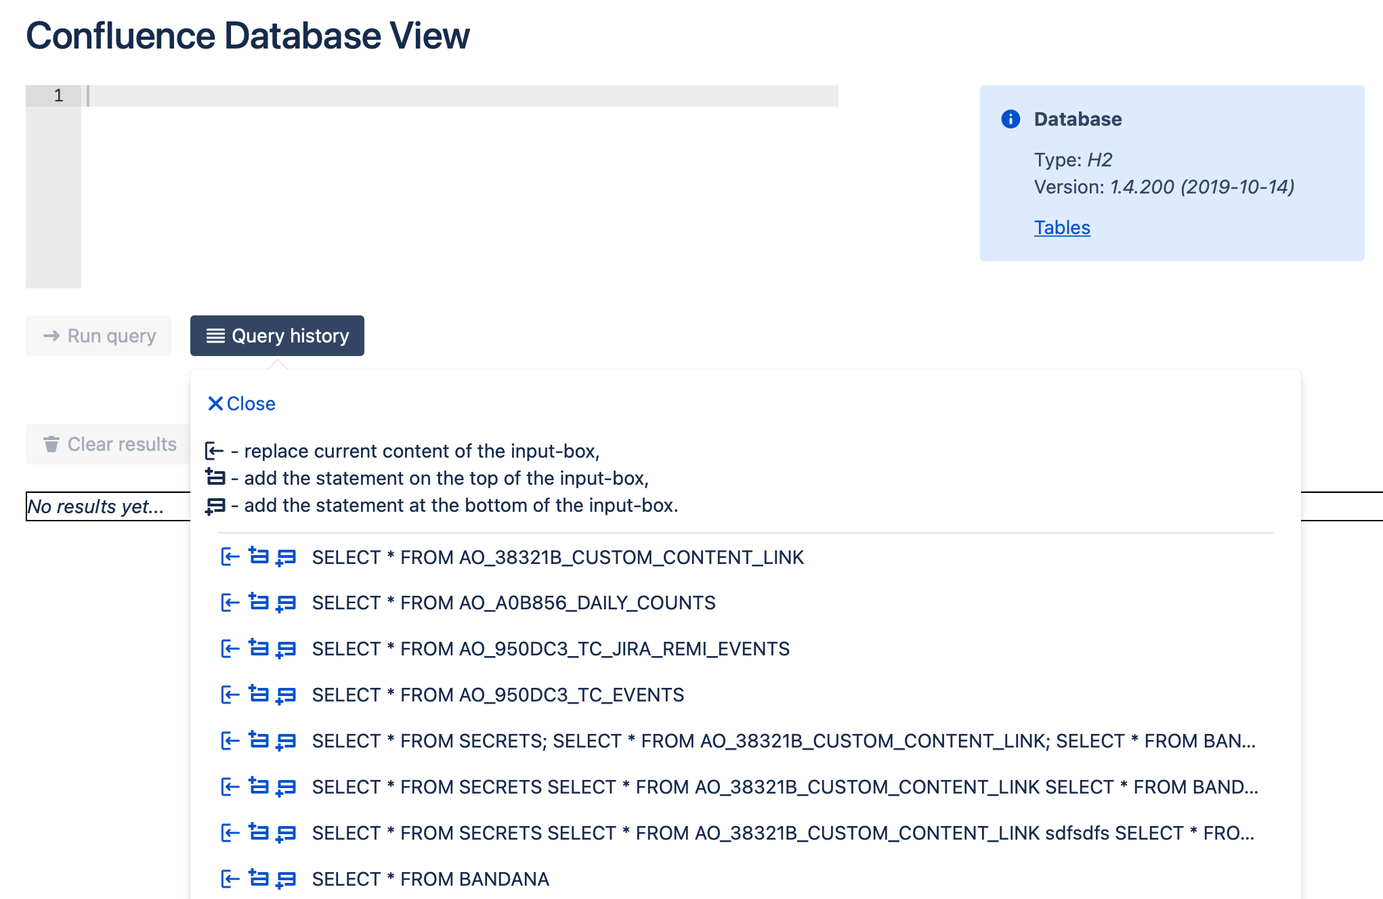
Task: Replace input with CUSTOM_CONTENT_LINK query
Action: point(230,557)
